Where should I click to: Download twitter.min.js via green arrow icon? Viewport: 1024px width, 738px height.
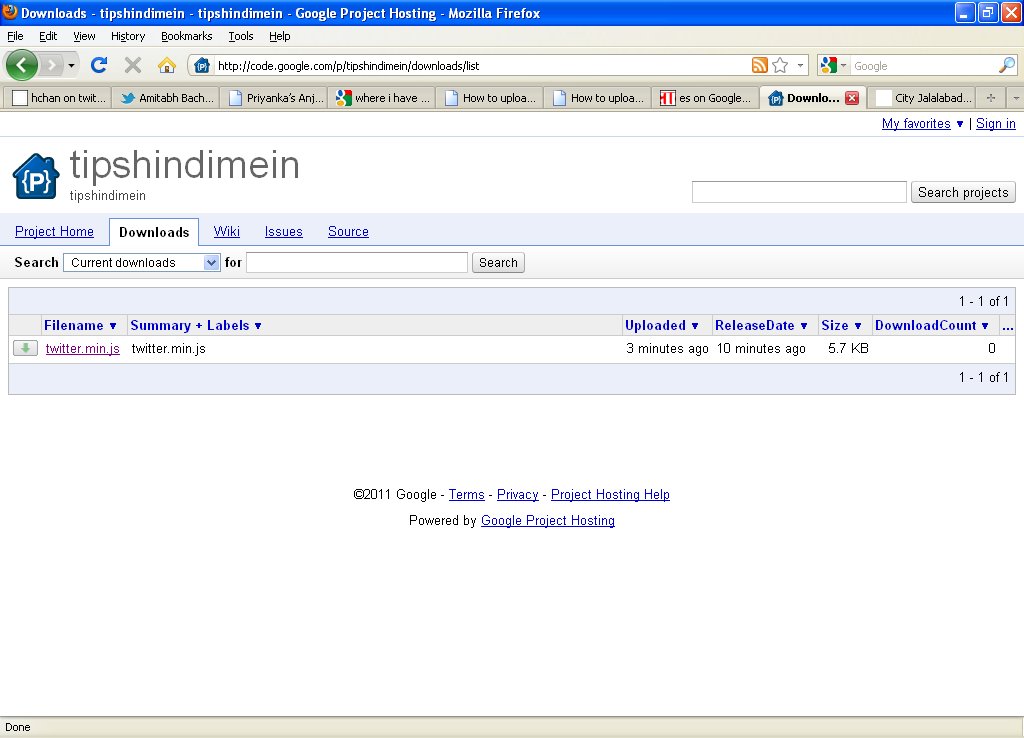25,348
